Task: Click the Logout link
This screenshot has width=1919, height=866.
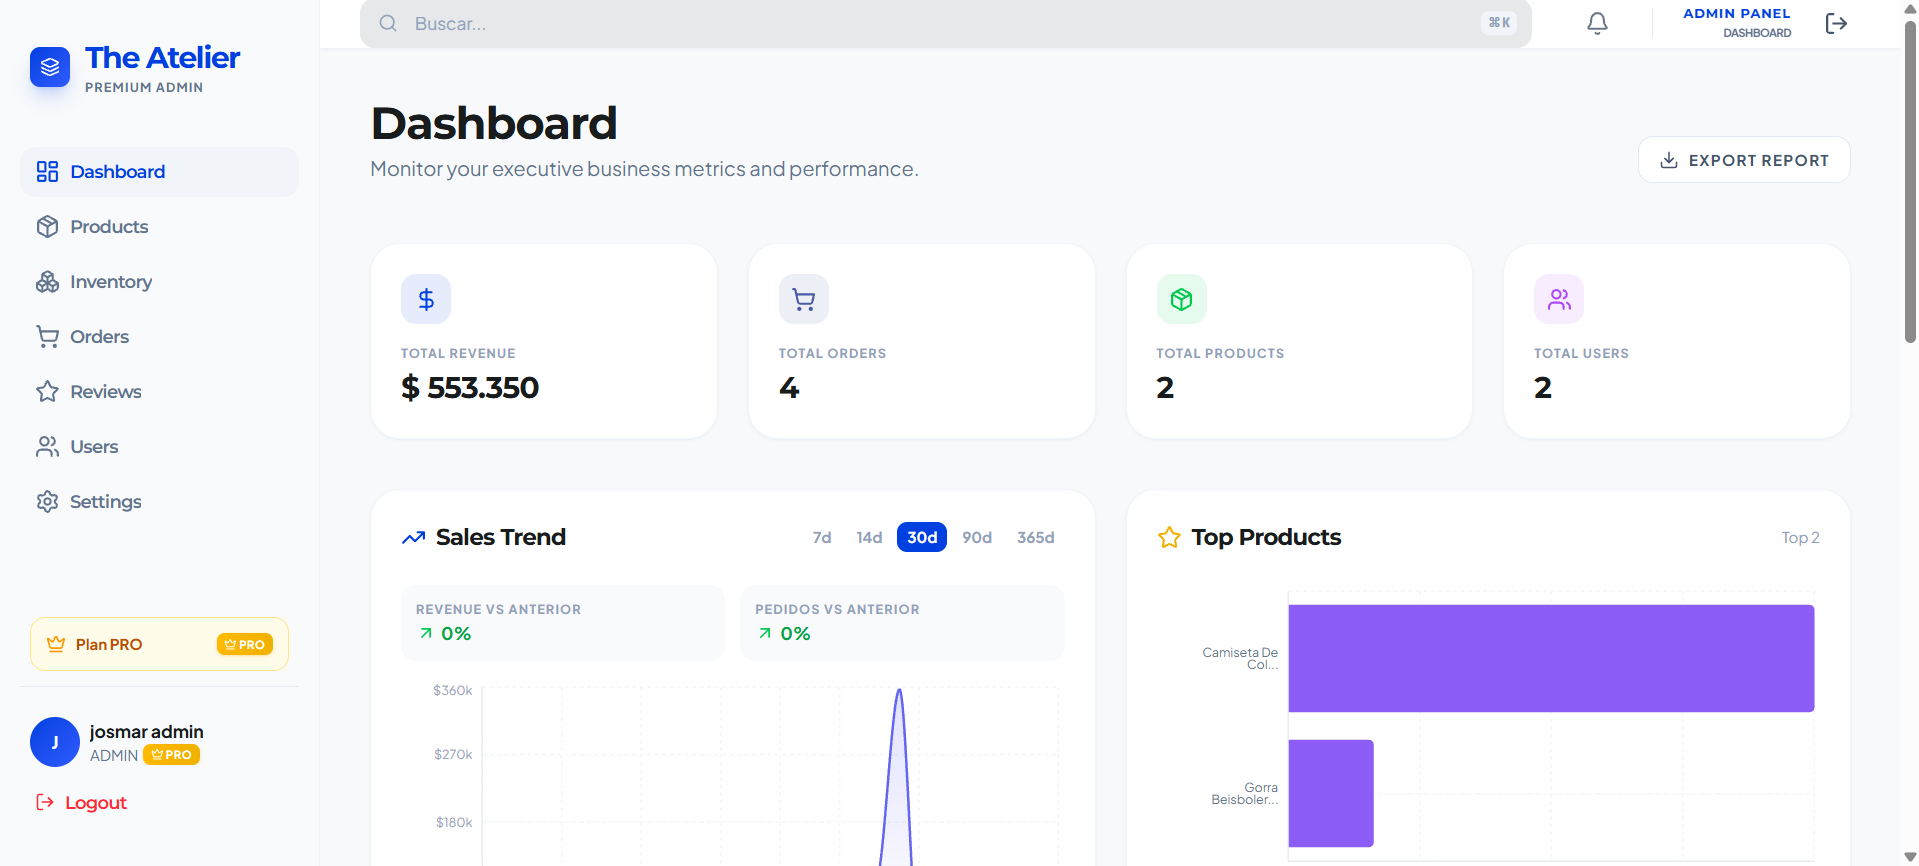Action: (x=96, y=803)
